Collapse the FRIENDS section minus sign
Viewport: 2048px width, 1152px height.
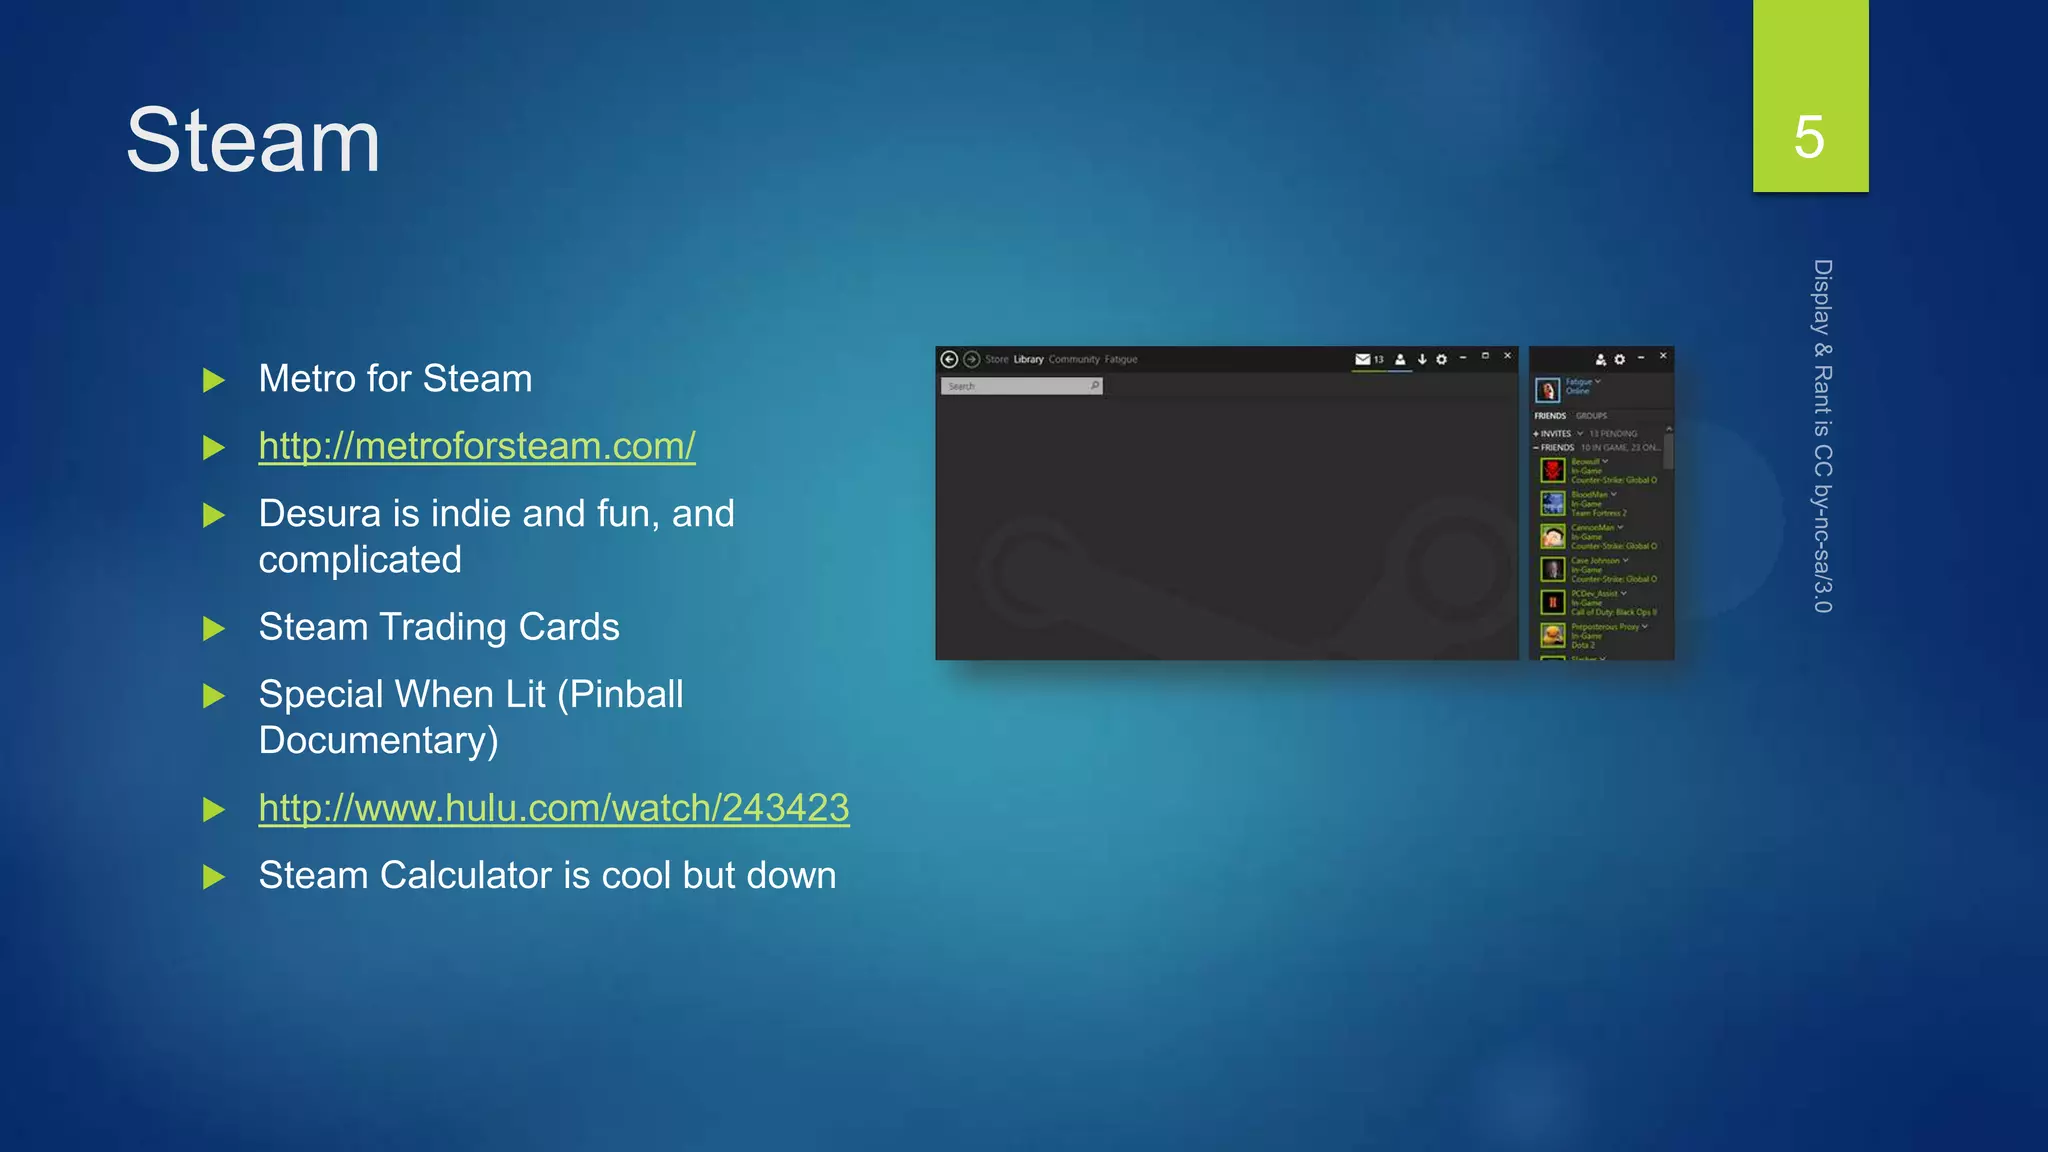point(1536,448)
